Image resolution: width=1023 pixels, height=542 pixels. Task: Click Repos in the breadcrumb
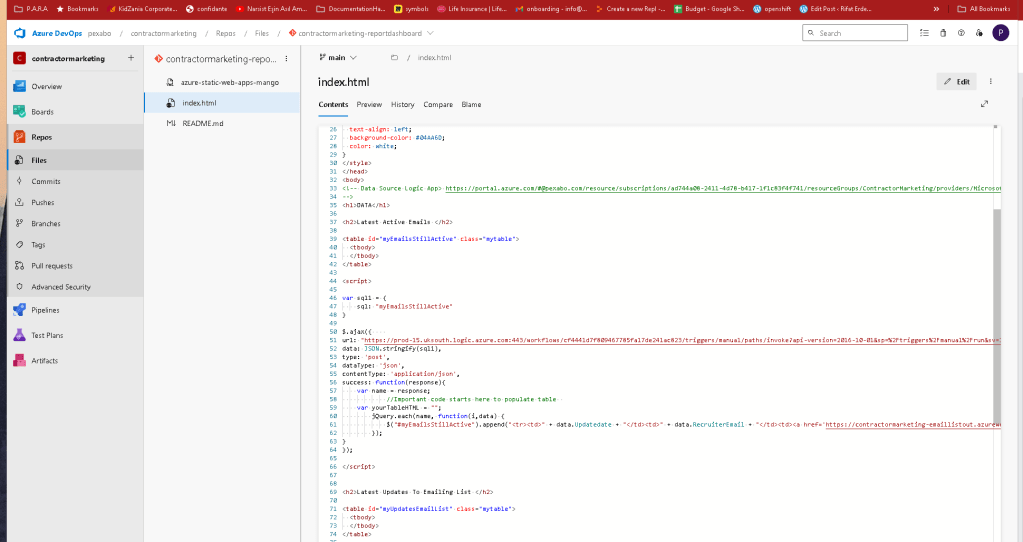pos(226,33)
